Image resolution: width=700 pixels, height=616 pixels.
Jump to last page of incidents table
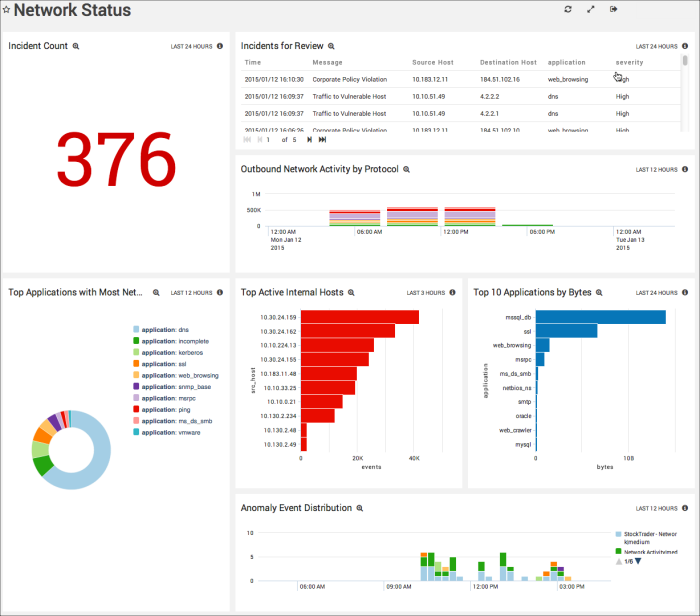click(x=322, y=139)
